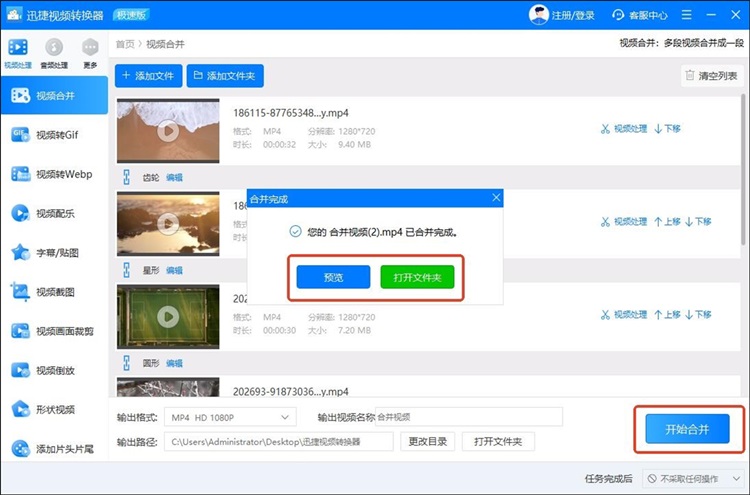Click the 迅捷视频转换器 app logo
This screenshot has width=750, height=495.
(13, 15)
